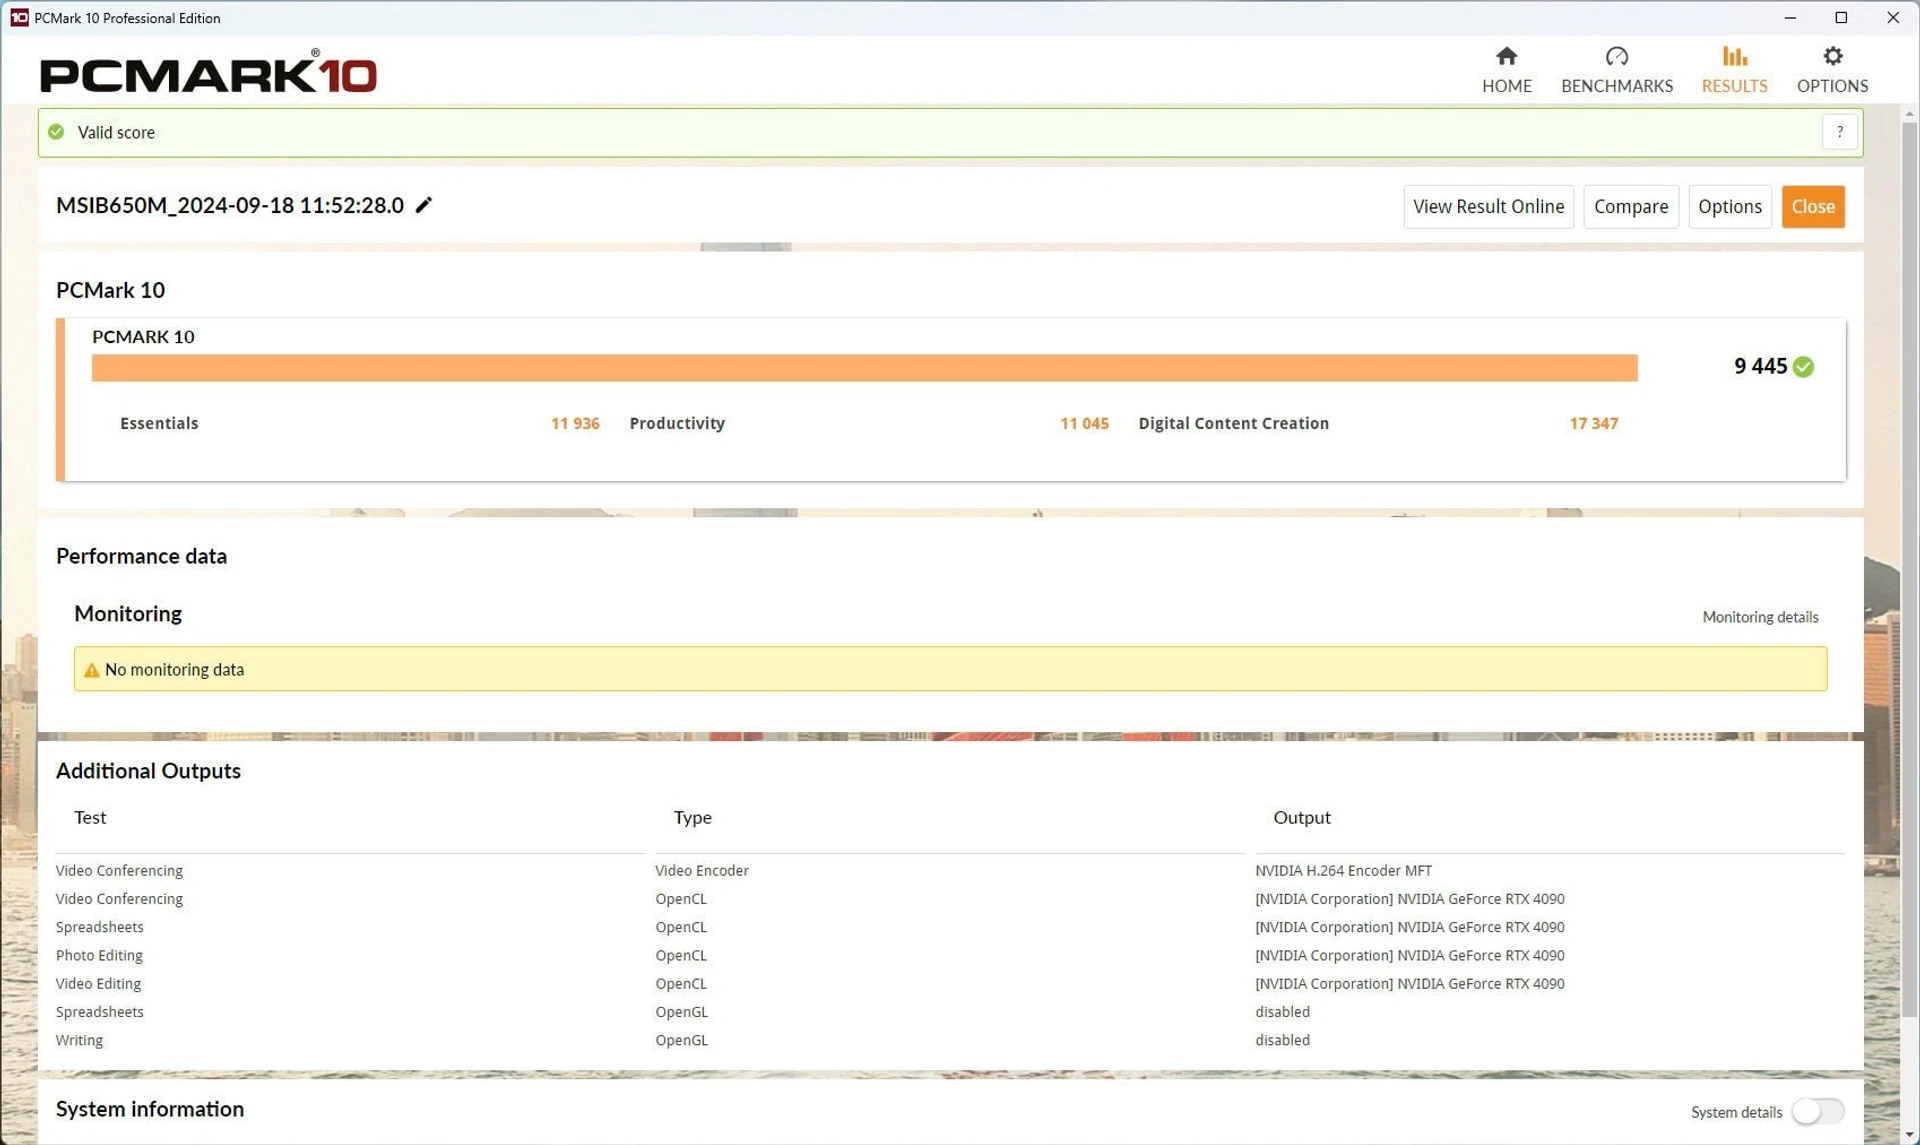Open the OPTIONS tab
Image resolution: width=1920 pixels, height=1145 pixels.
1832,69
